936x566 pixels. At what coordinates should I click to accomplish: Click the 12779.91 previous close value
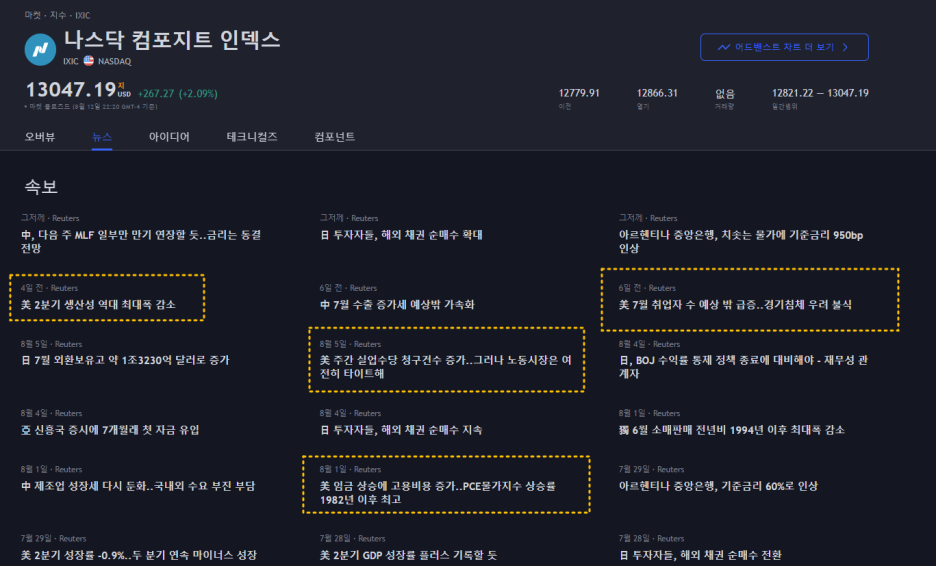coord(579,93)
